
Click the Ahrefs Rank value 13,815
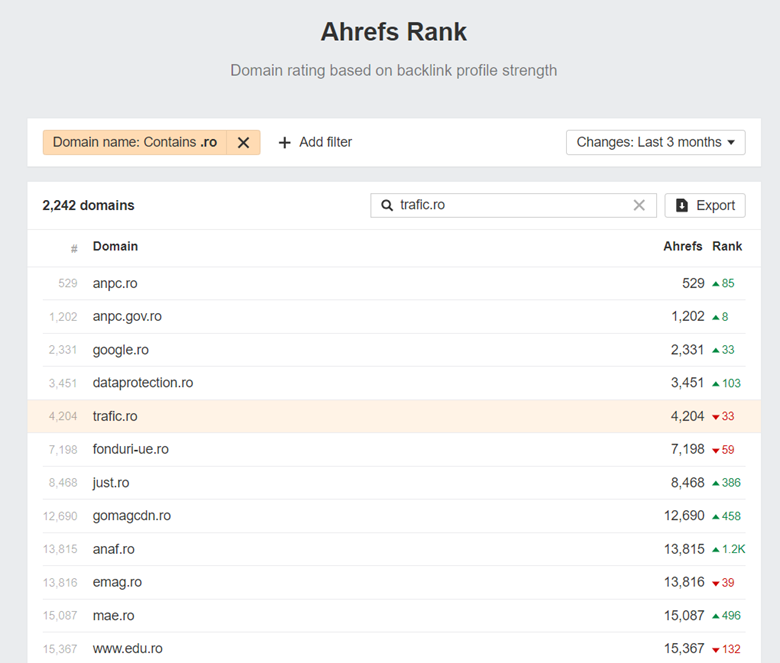click(684, 549)
